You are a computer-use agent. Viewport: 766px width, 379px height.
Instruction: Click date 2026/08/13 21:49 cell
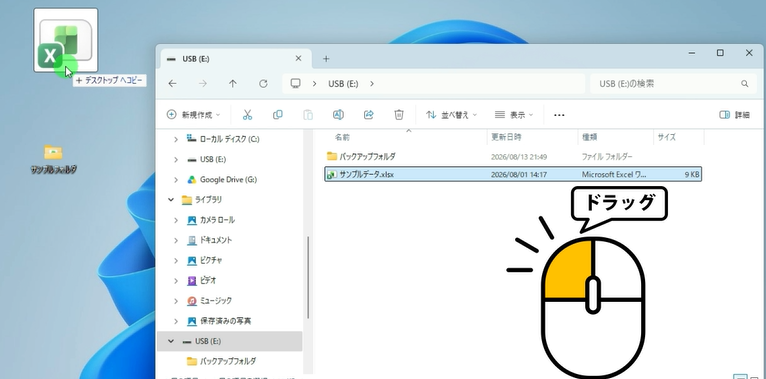(519, 157)
